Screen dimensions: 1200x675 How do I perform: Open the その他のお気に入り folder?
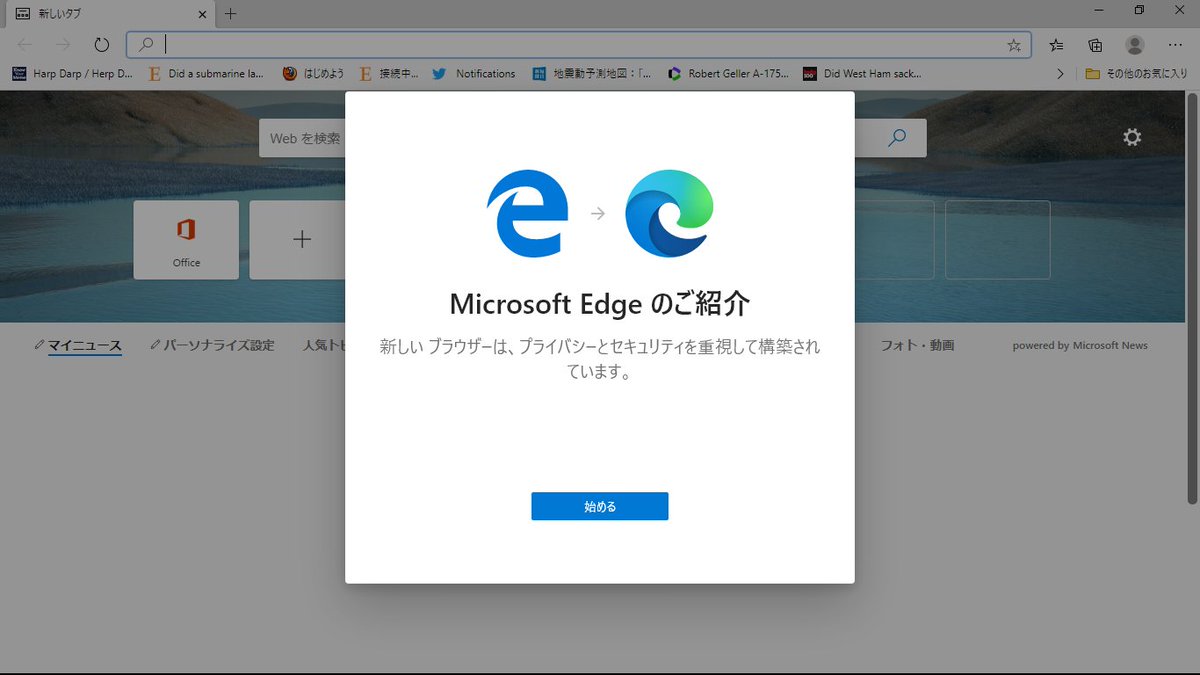tap(1137, 74)
